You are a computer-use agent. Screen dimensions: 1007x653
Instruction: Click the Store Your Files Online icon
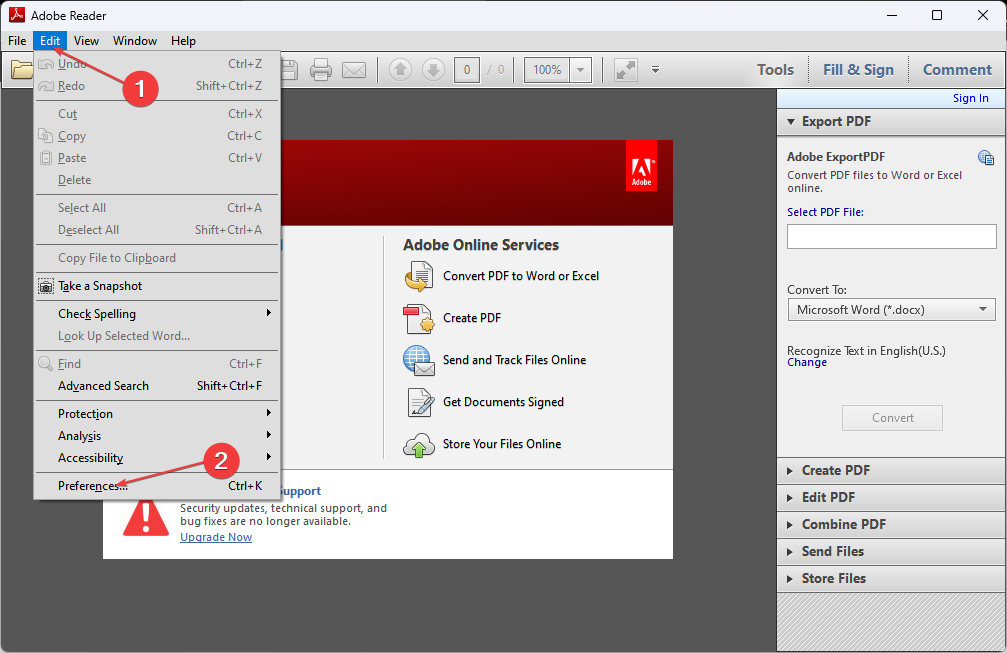pyautogui.click(x=419, y=444)
